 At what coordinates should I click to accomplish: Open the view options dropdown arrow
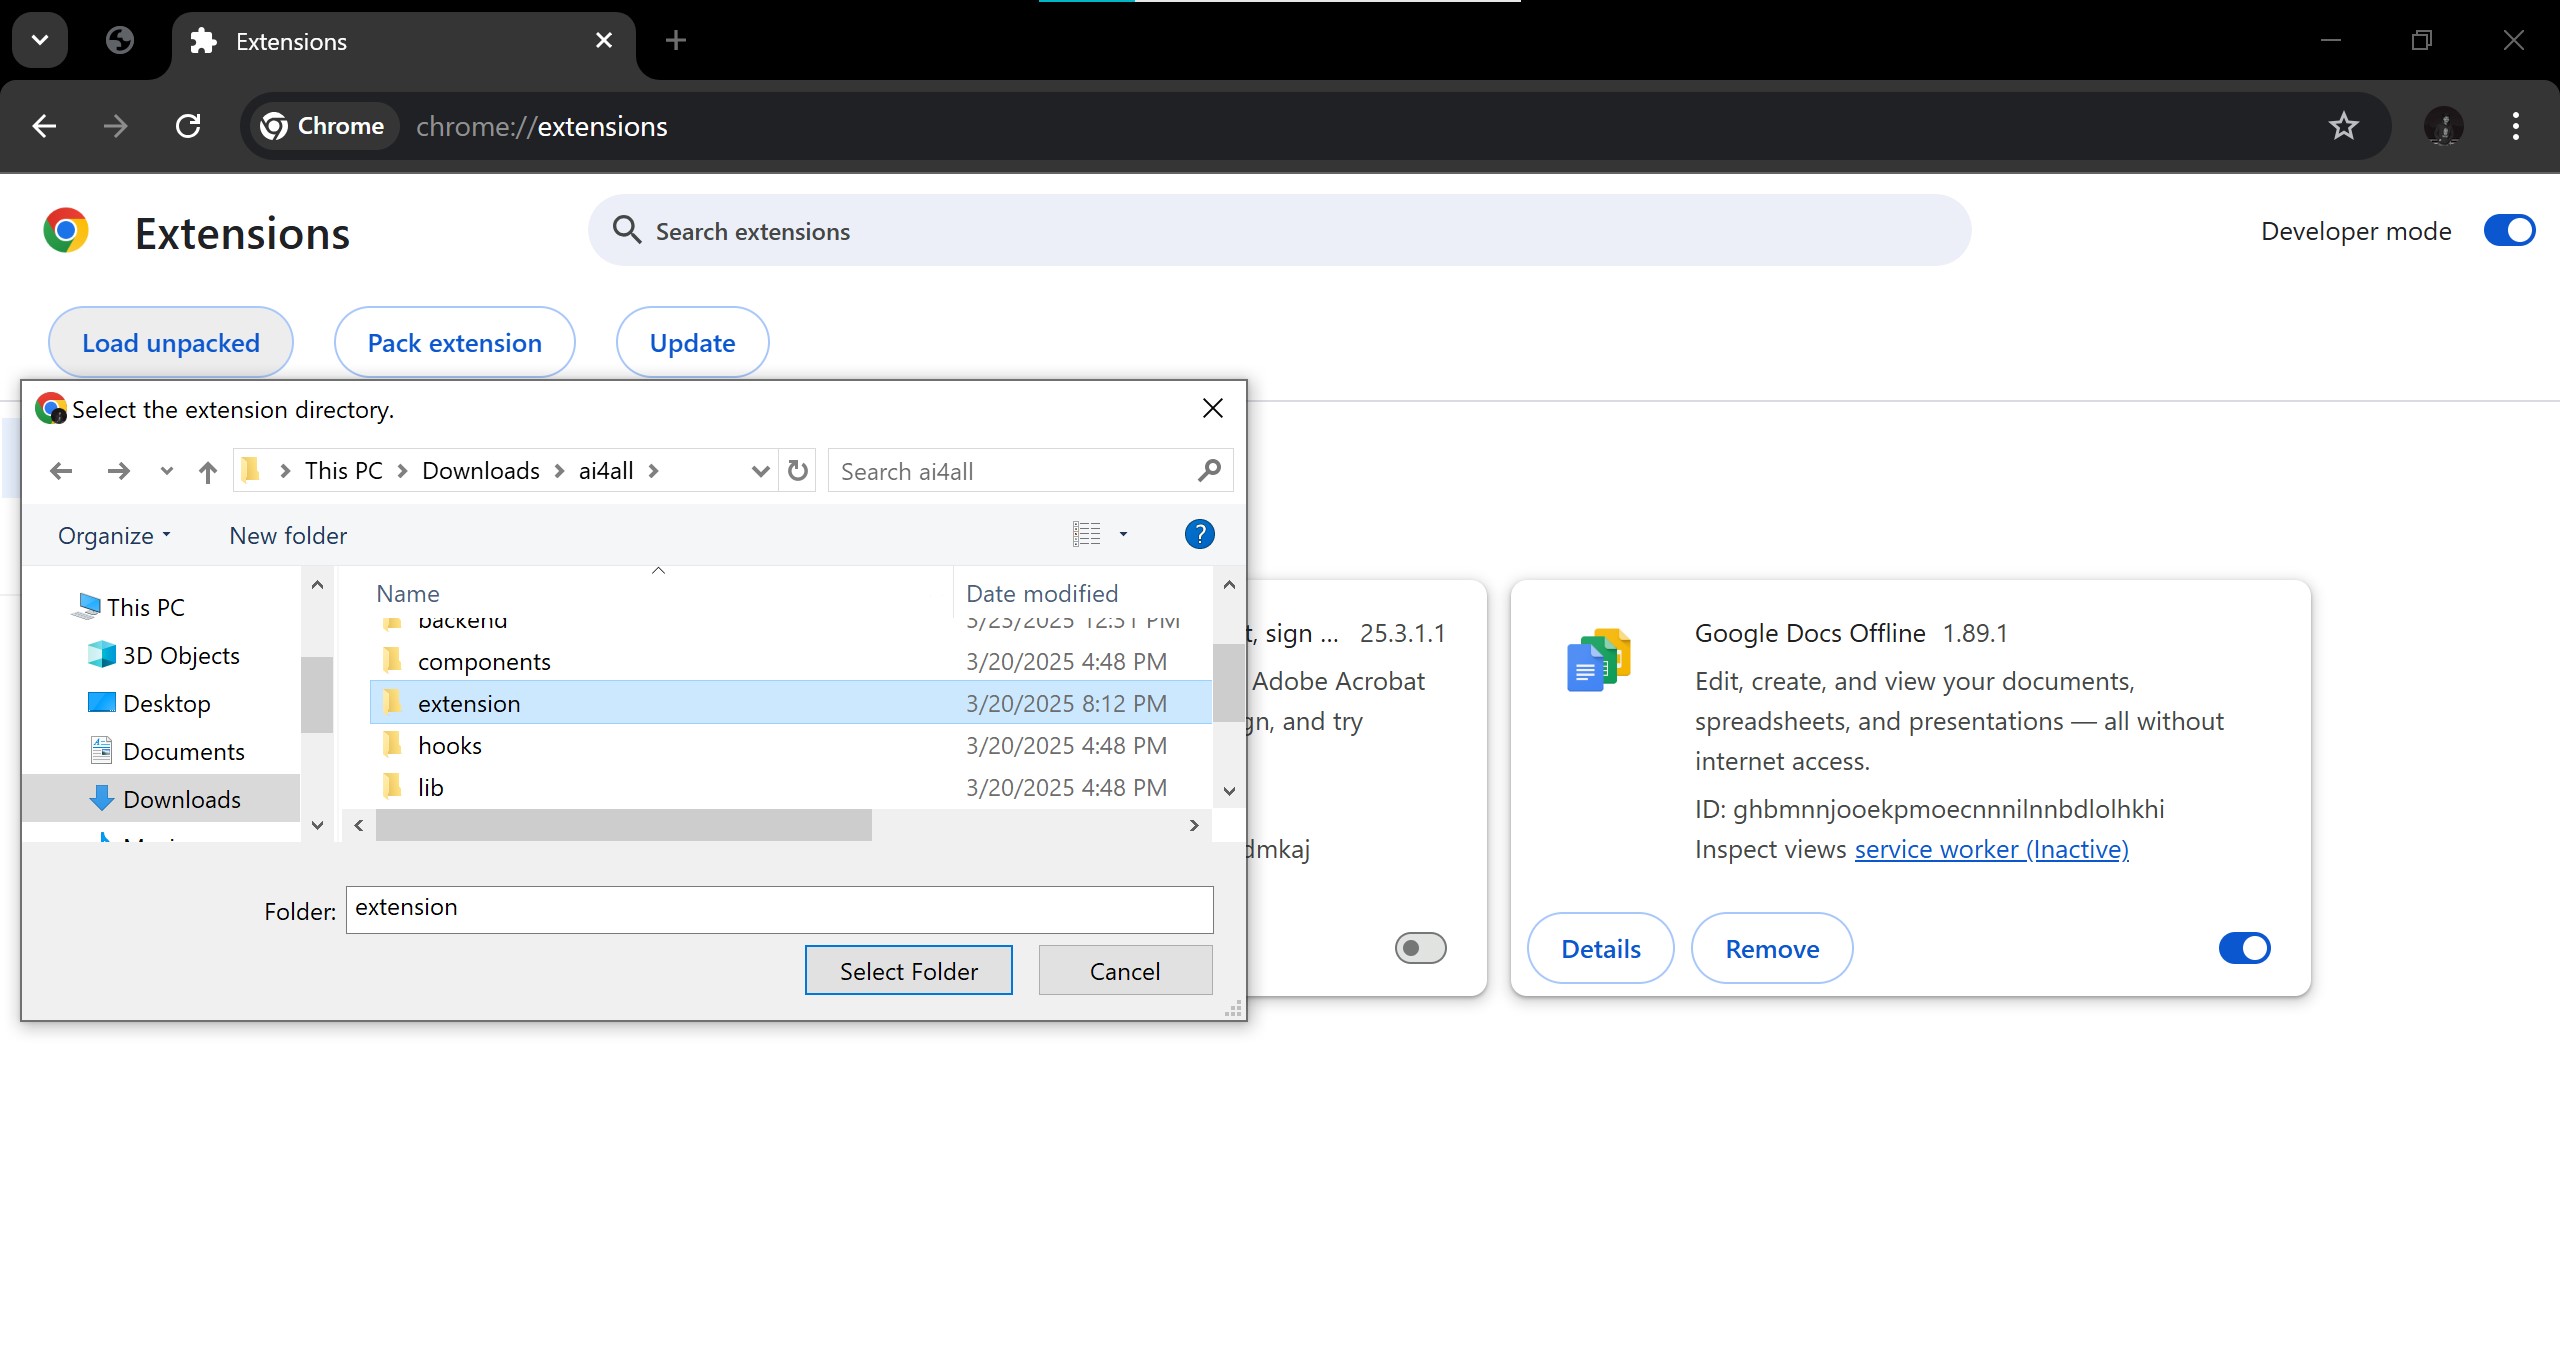[1123, 535]
